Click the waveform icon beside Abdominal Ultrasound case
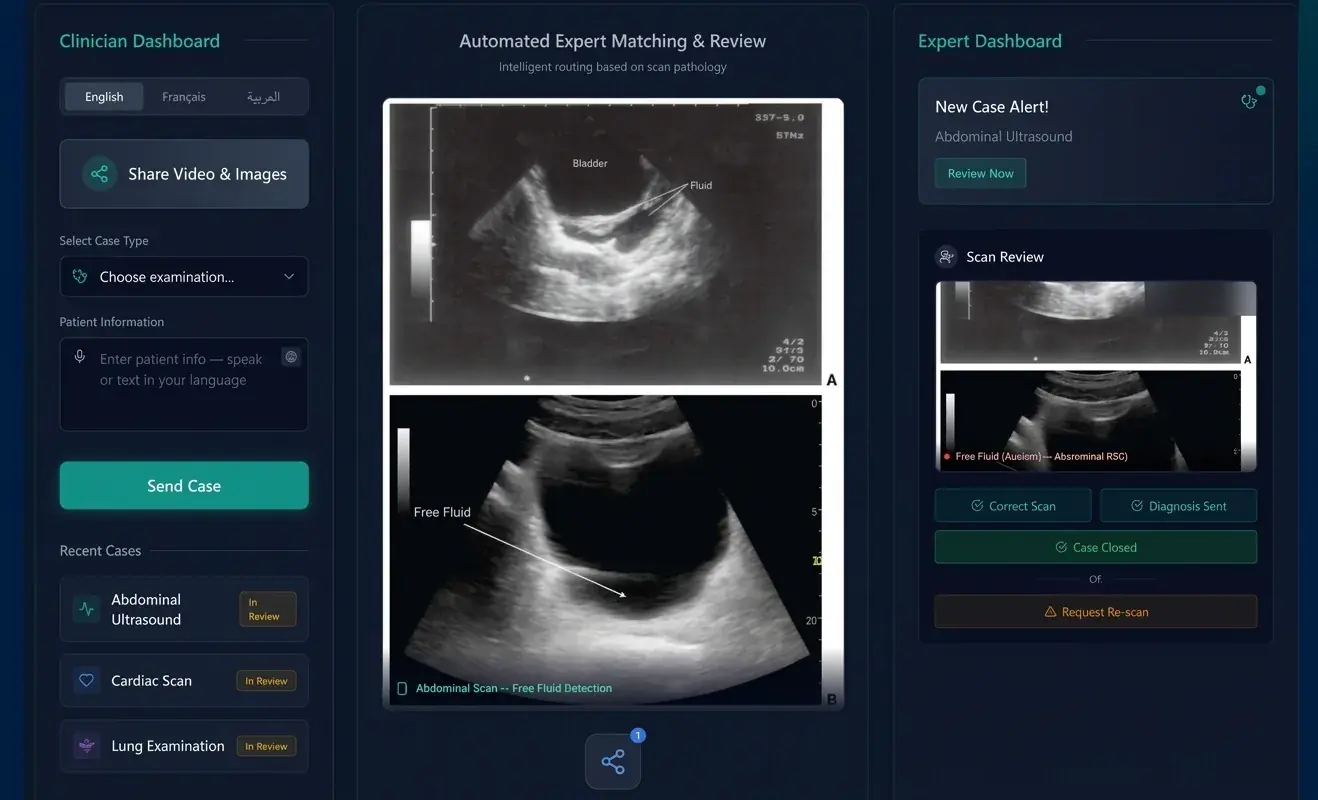 coord(85,608)
